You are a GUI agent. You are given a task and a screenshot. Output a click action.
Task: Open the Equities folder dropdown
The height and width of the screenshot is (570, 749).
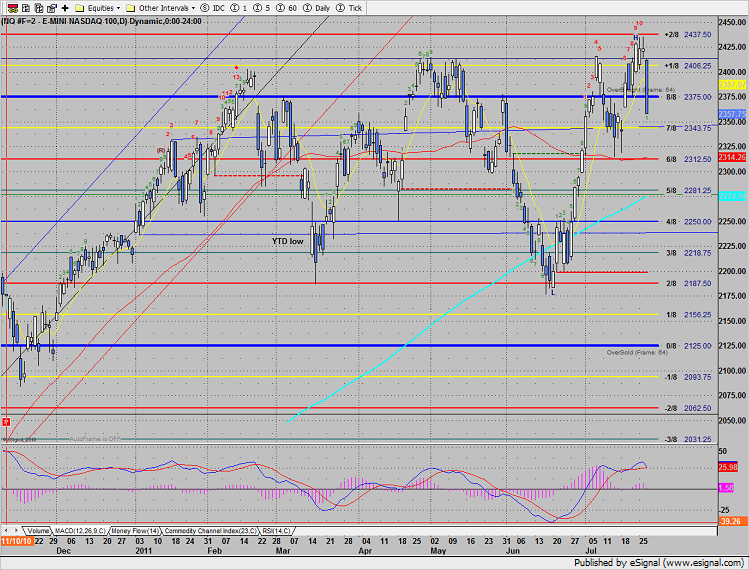[97, 8]
